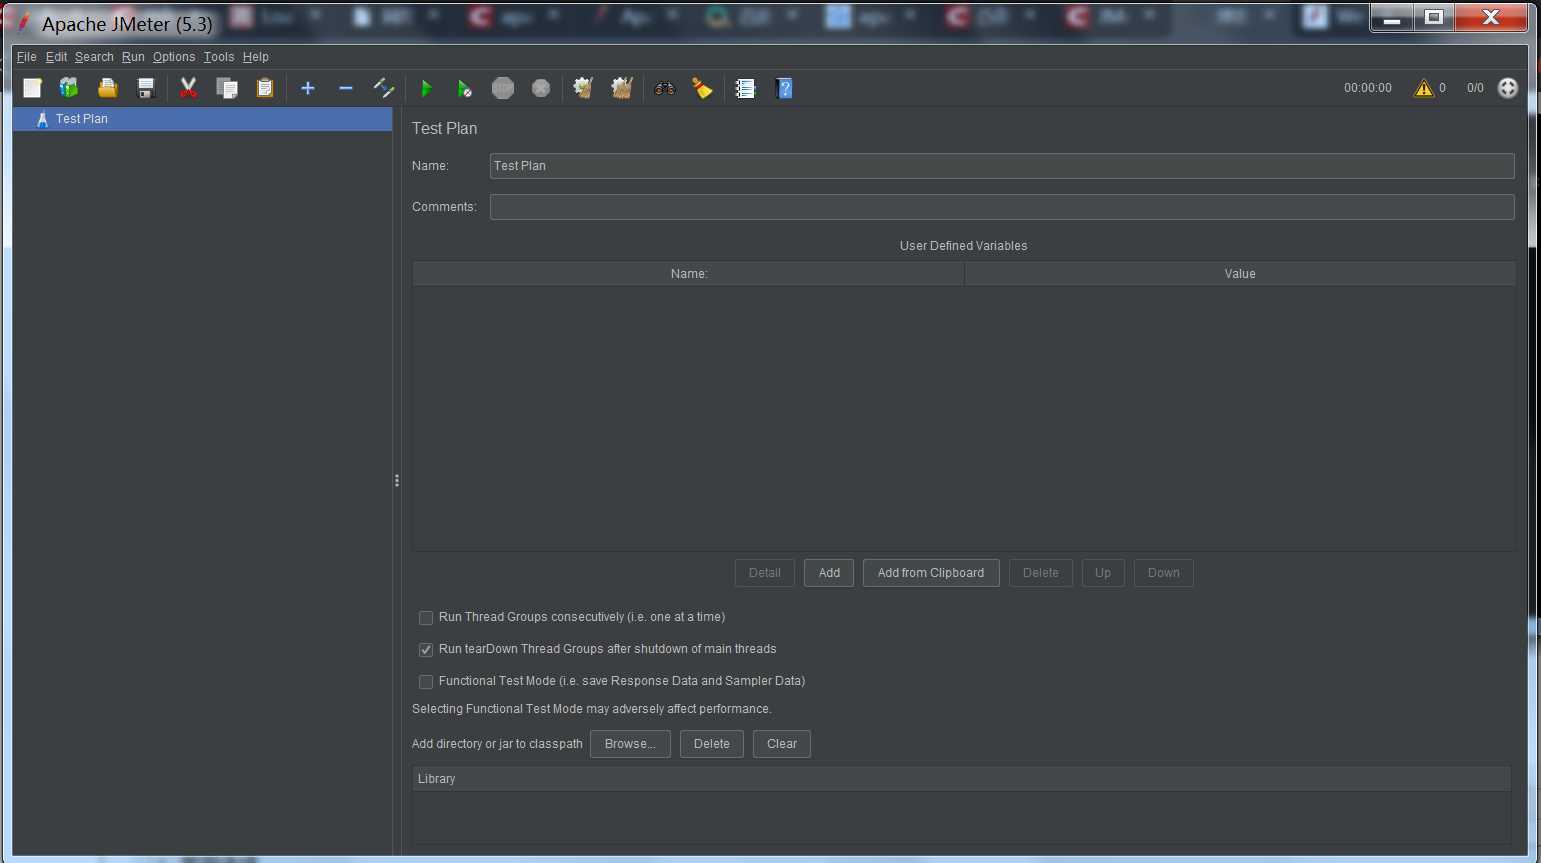Viewport: 1541px width, 863px height.
Task: Click the Stop test icon
Action: pyautogui.click(x=503, y=88)
